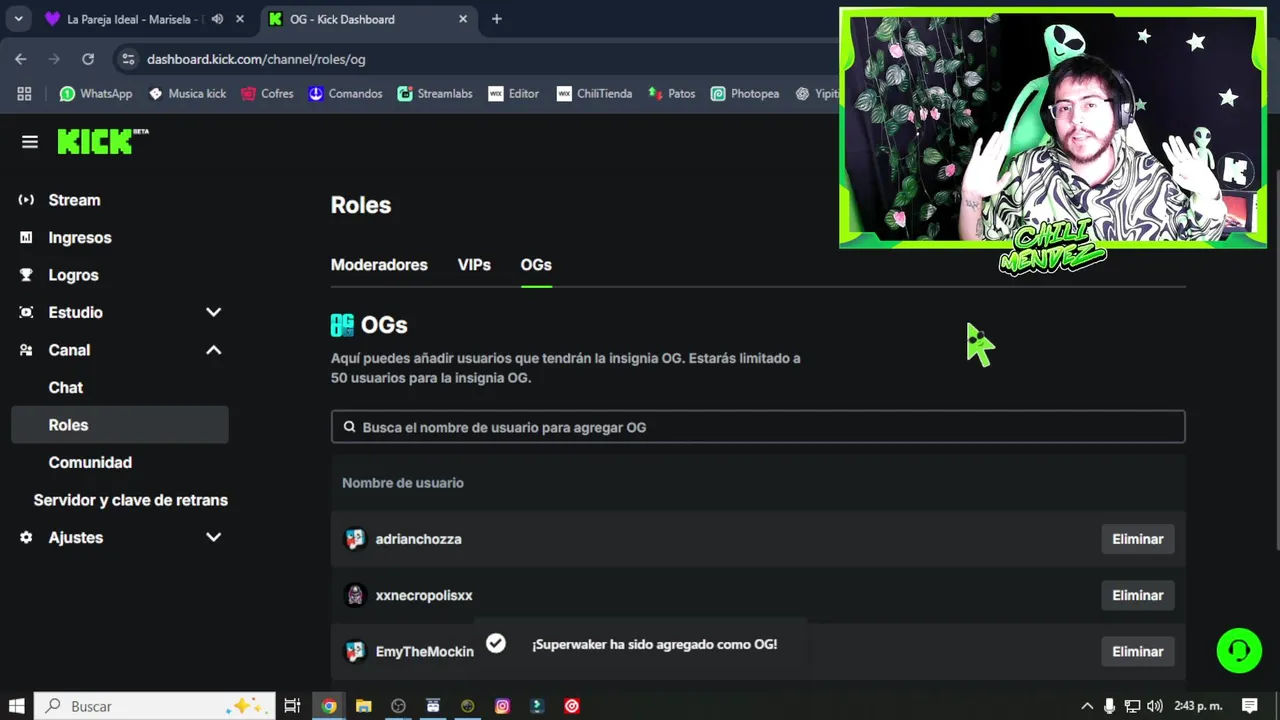Open the Cofres bookmark
Image resolution: width=1280 pixels, height=720 pixels.
point(267,93)
